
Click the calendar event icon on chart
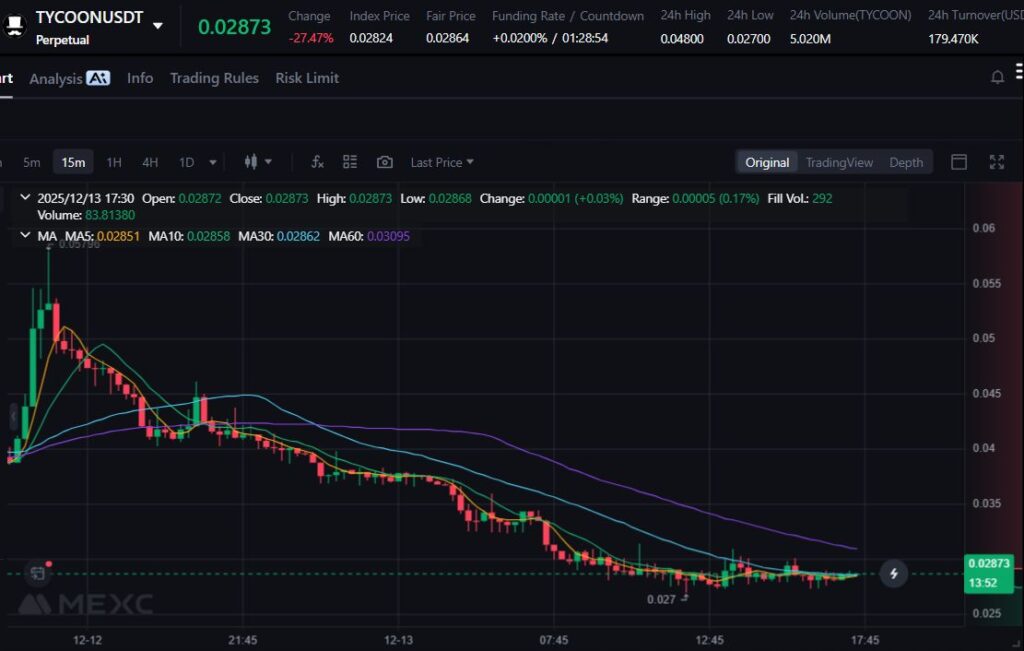(x=38, y=573)
